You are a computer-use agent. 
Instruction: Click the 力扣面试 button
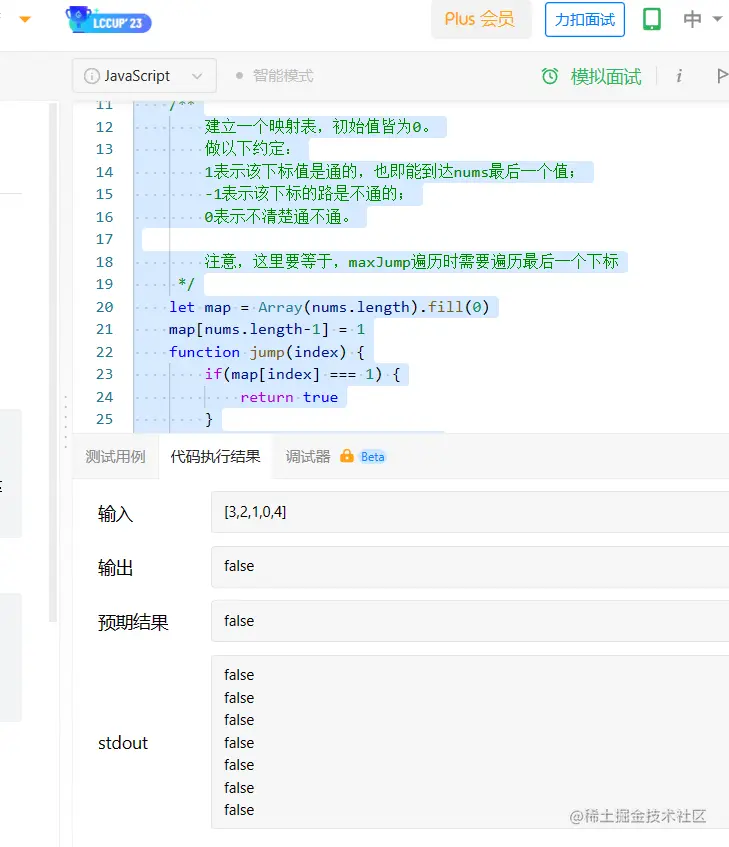click(585, 19)
